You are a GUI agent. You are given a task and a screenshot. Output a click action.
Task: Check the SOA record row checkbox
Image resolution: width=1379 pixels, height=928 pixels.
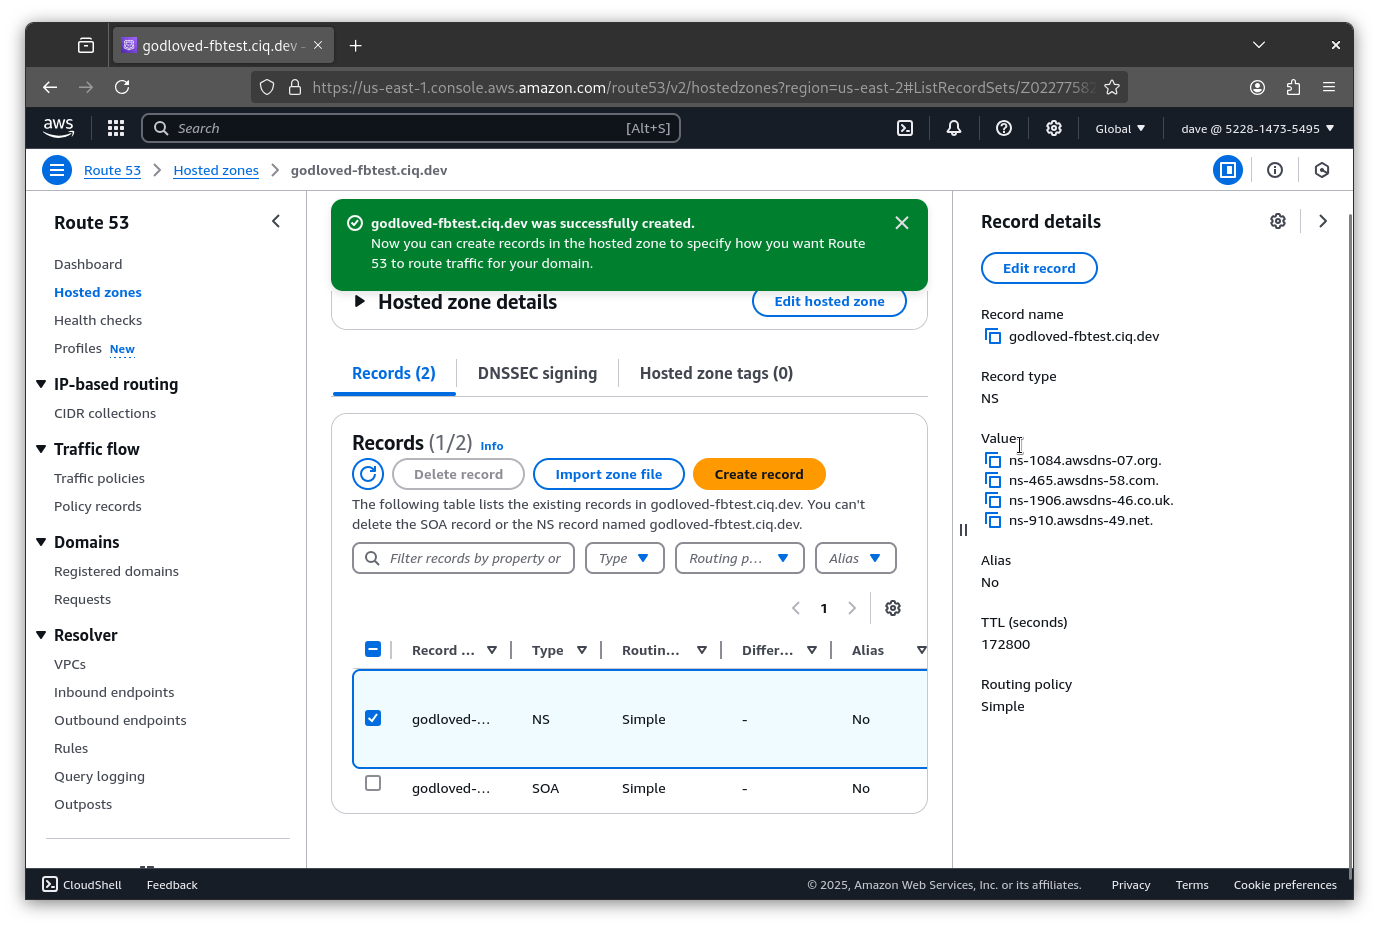coord(373,783)
